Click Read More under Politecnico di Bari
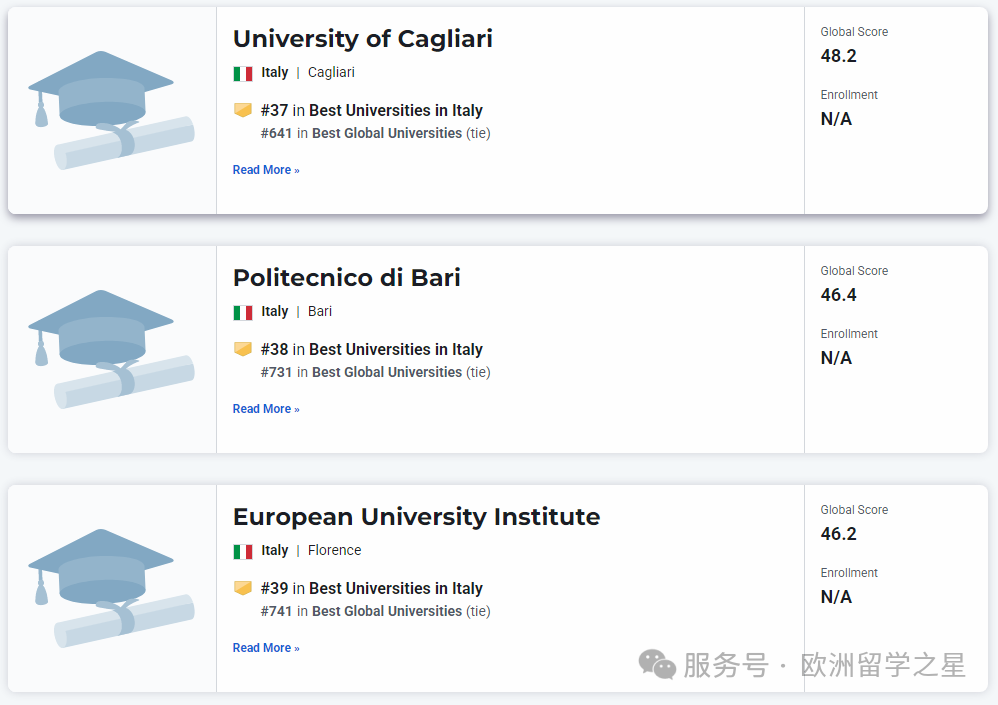The height and width of the screenshot is (705, 998). tap(266, 409)
